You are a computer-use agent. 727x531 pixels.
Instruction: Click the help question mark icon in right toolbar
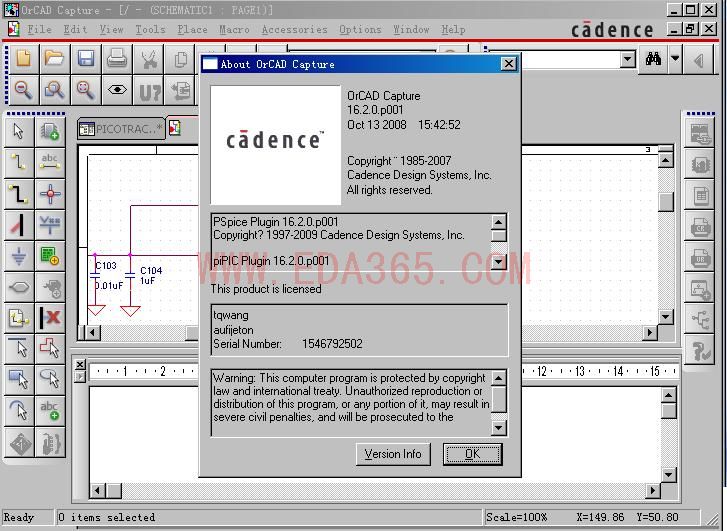(700, 351)
